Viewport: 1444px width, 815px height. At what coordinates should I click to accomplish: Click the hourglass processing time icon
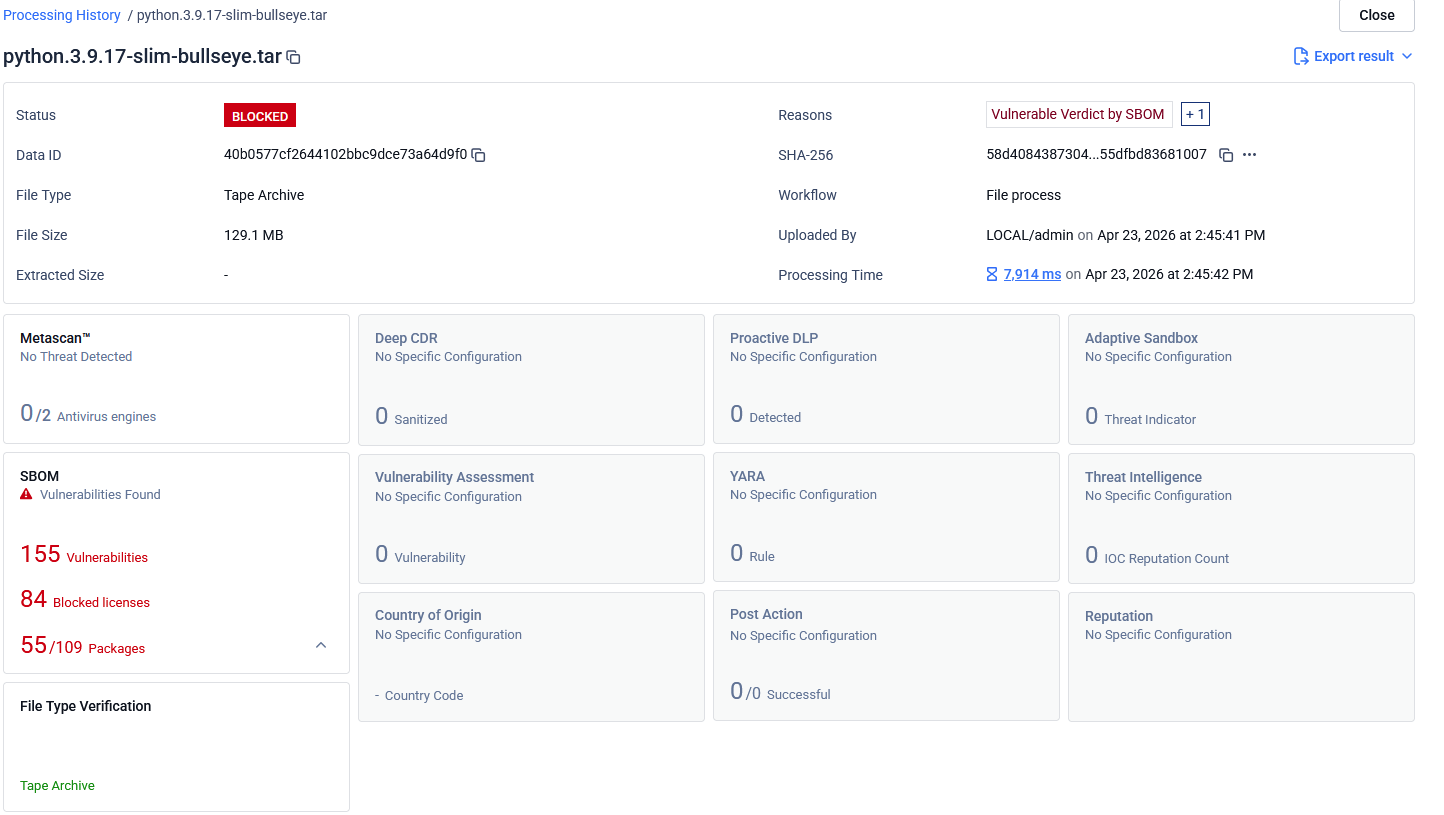pos(992,274)
